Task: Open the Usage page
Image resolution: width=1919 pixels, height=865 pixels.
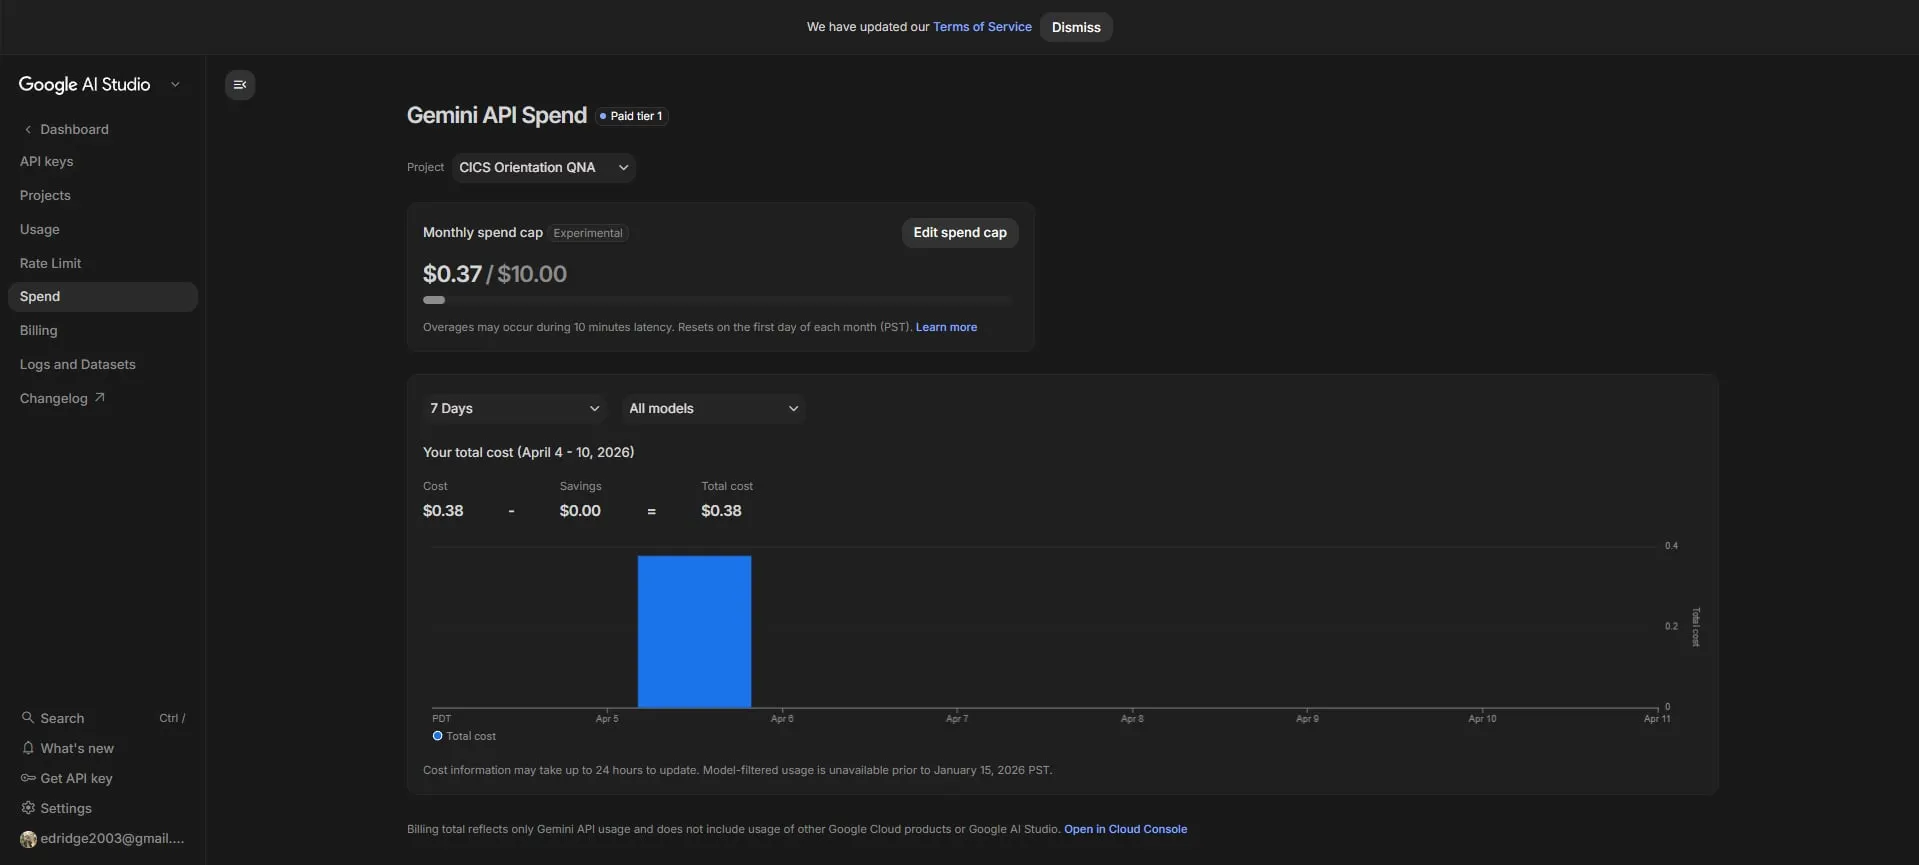Action: 40,229
